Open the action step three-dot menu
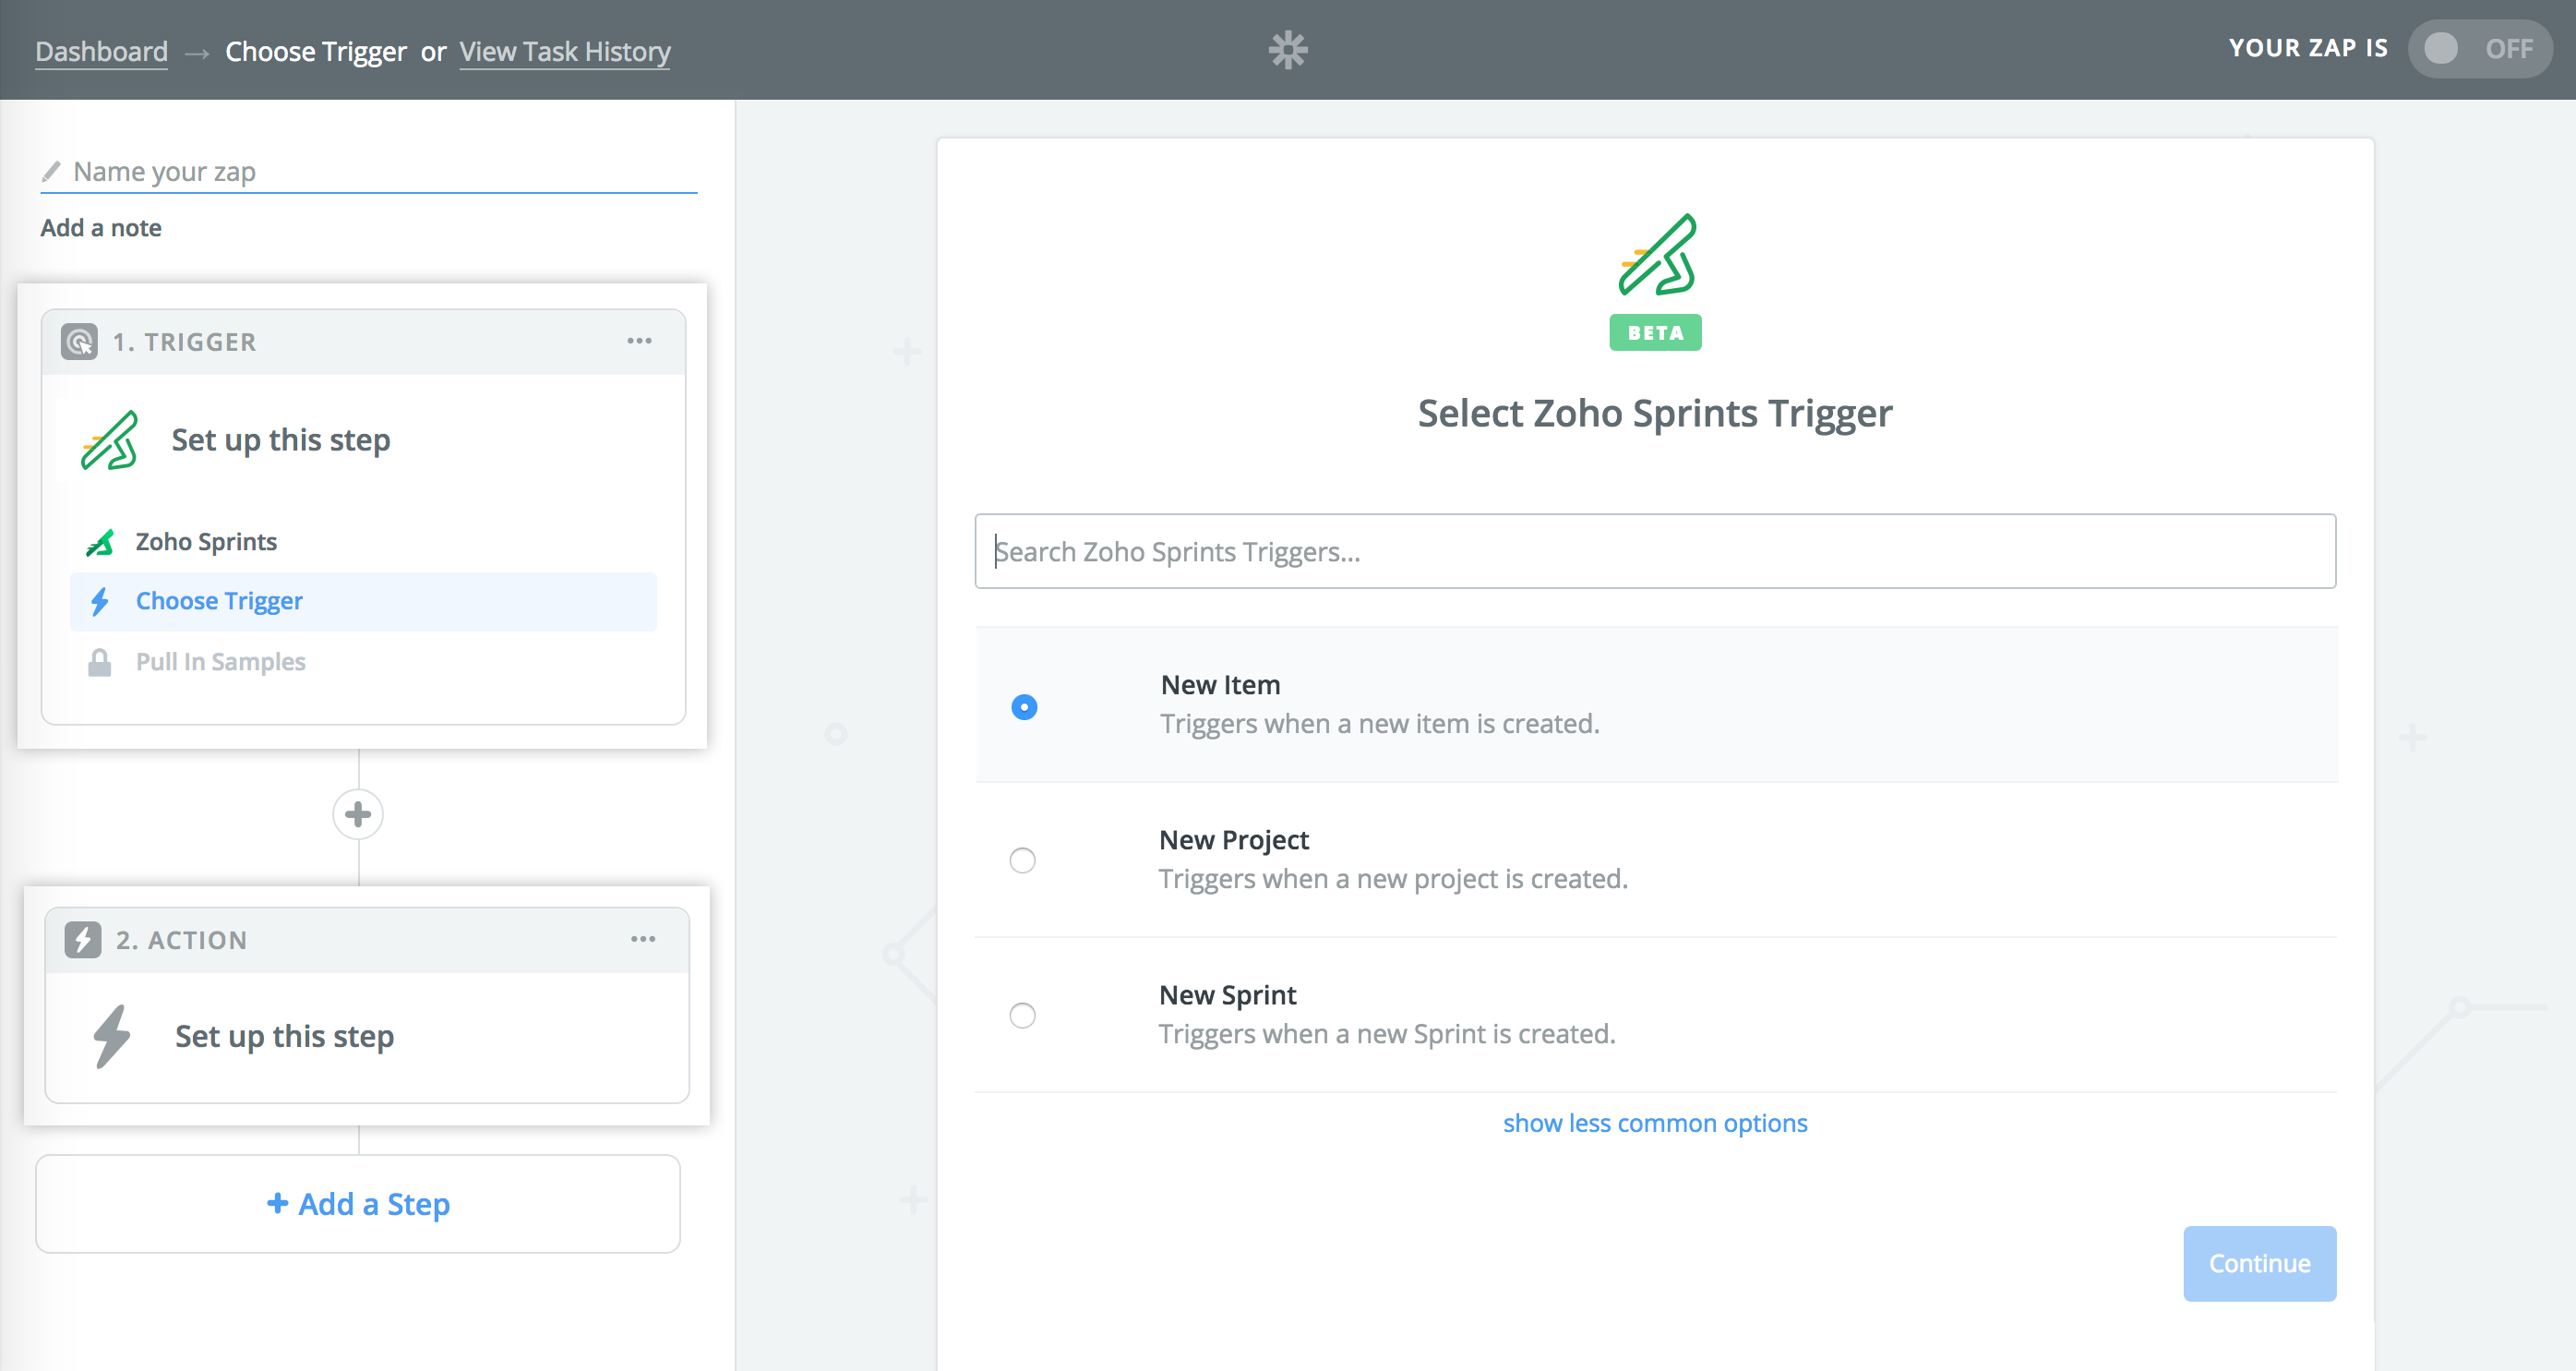Screen dimensions: 2576x1371 pos(643,939)
